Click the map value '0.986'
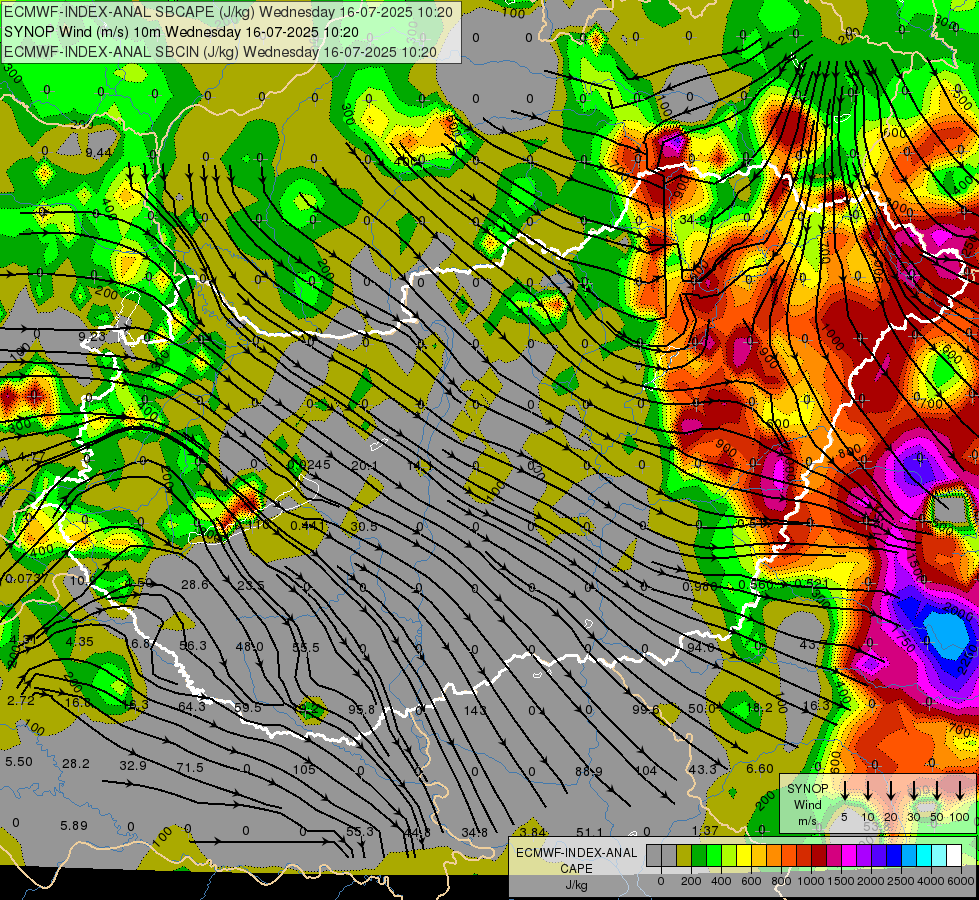 (x=700, y=586)
